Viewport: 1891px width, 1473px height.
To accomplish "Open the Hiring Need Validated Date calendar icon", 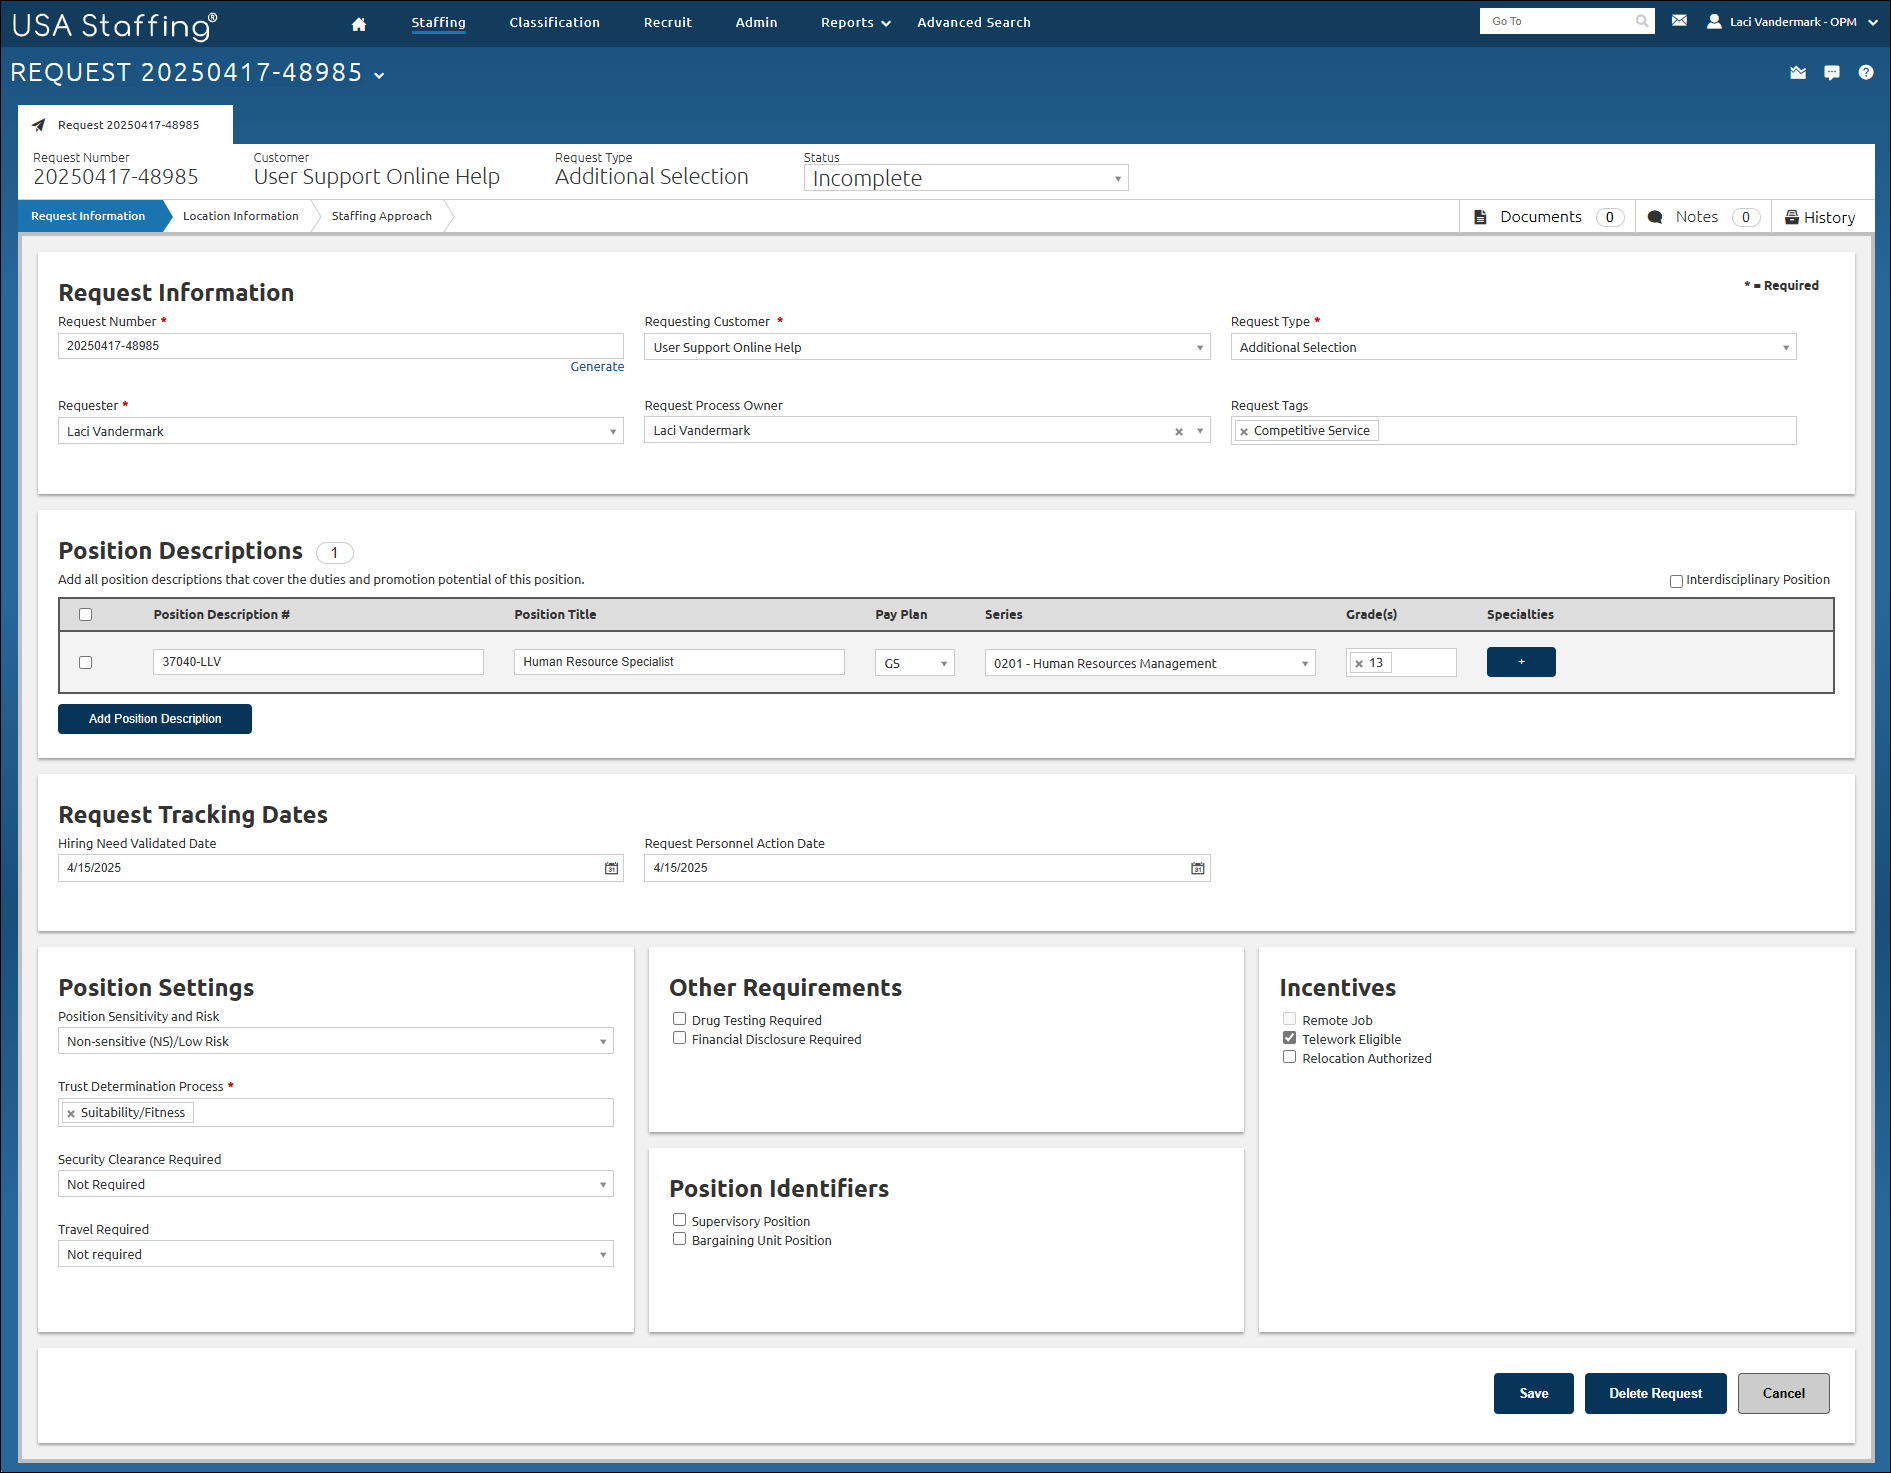I will (610, 868).
